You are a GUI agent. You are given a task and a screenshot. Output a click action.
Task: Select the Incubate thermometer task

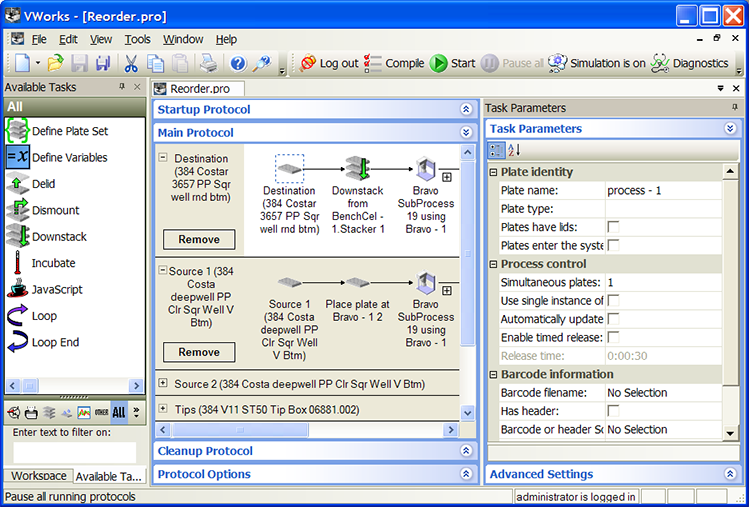17,263
